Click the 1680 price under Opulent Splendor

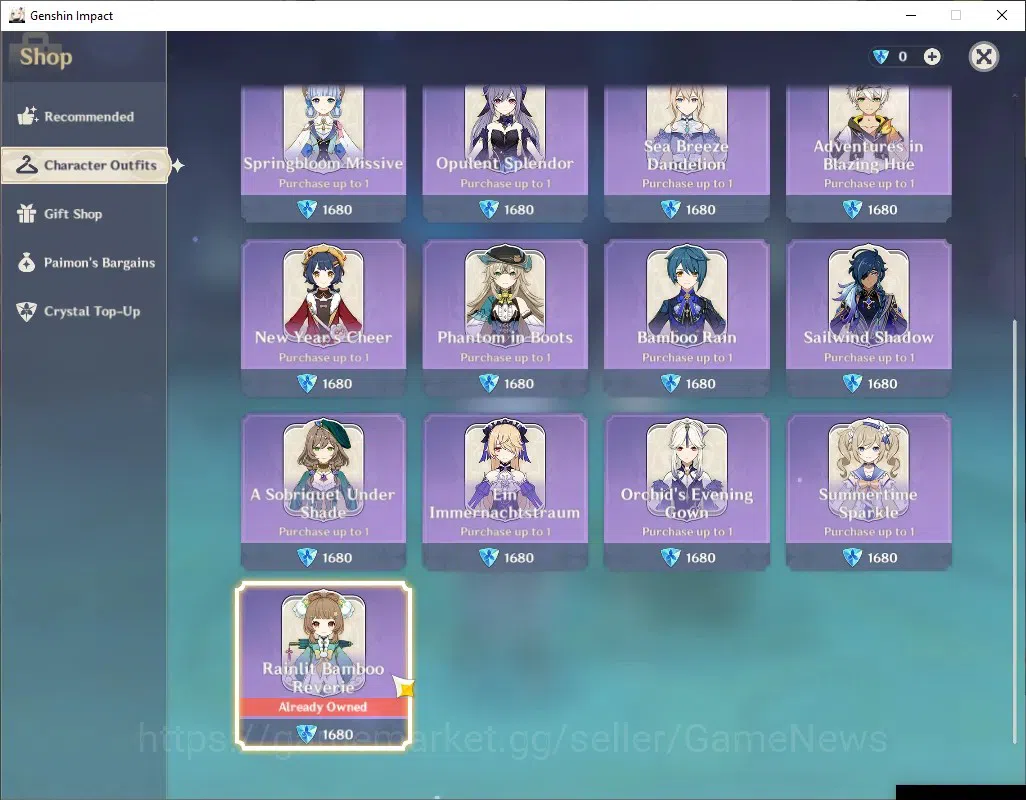[519, 209]
